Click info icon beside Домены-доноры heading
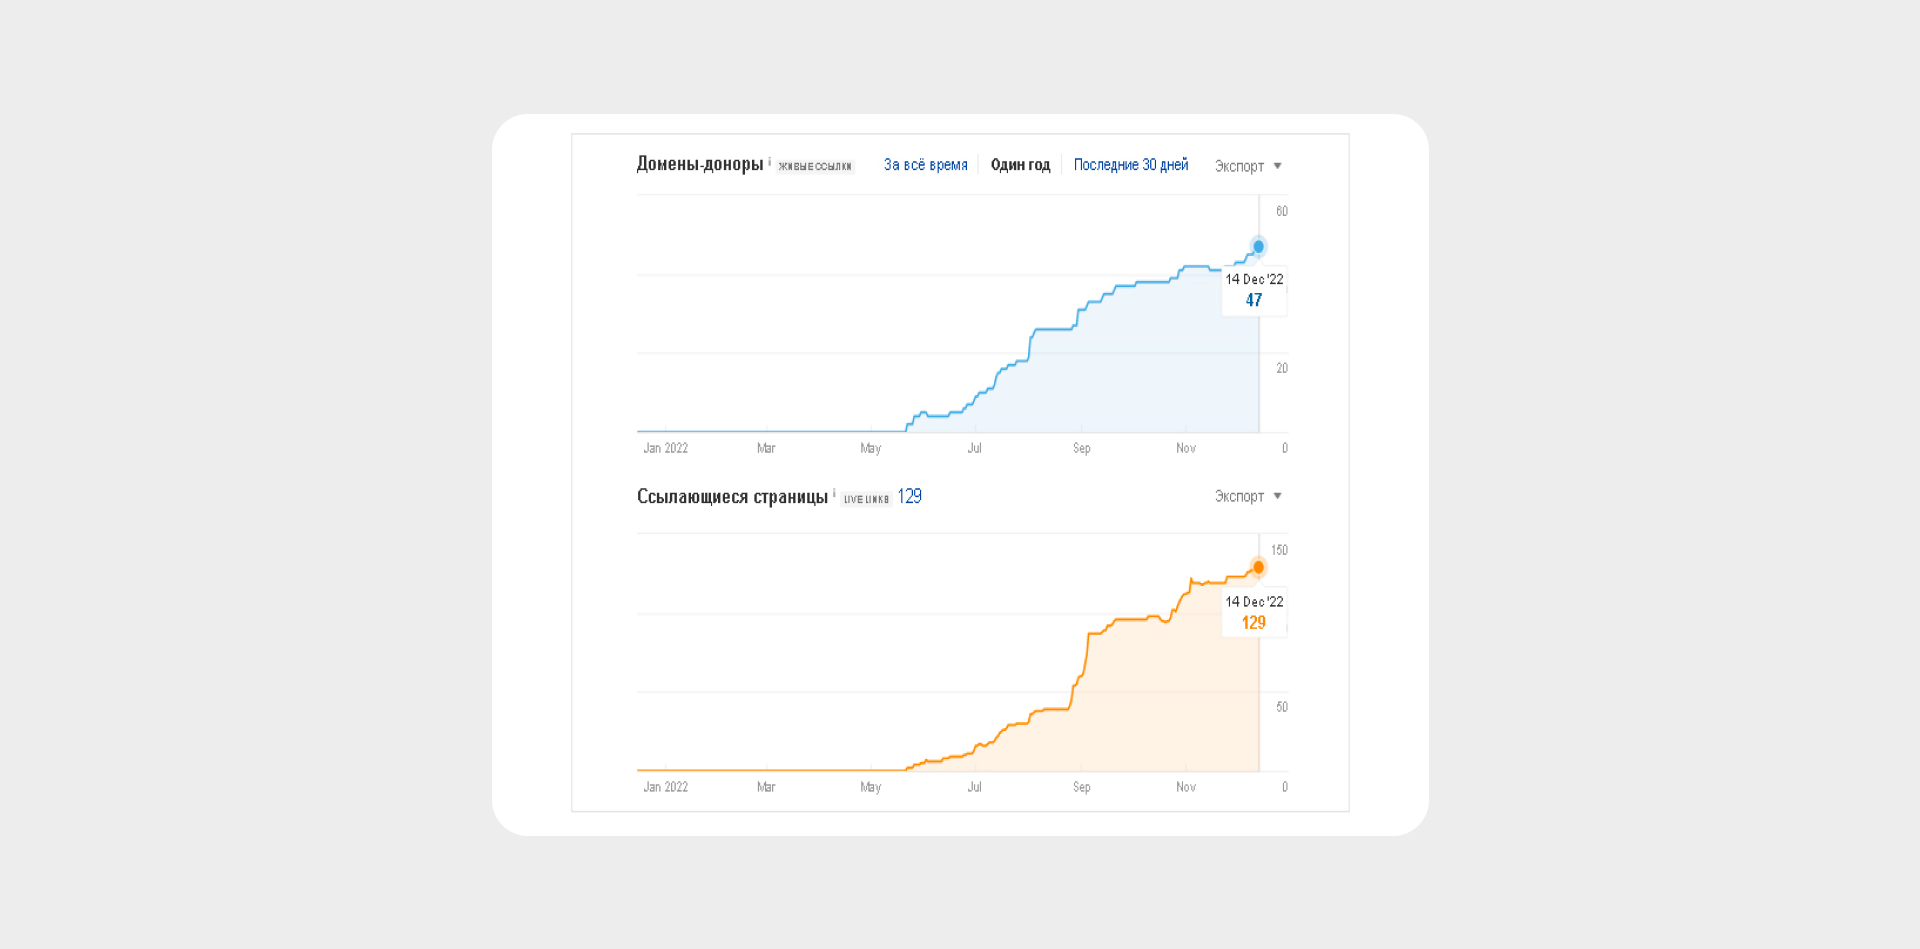Image resolution: width=1920 pixels, height=949 pixels. point(769,161)
